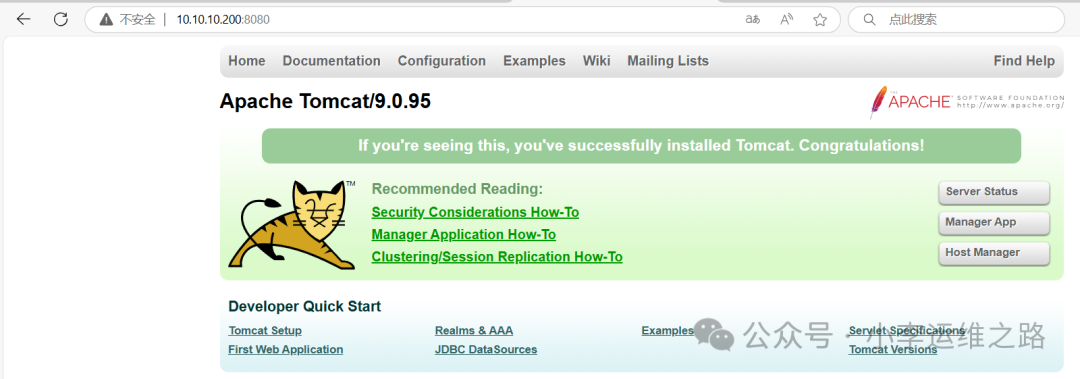Click the Find Help link

[1024, 61]
